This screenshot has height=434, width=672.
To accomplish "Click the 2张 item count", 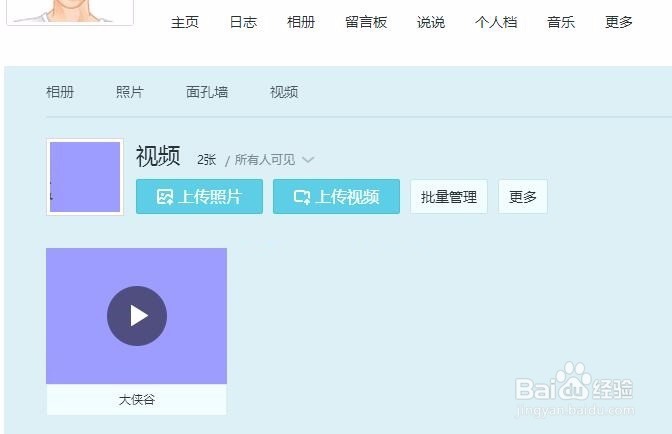I will [207, 160].
